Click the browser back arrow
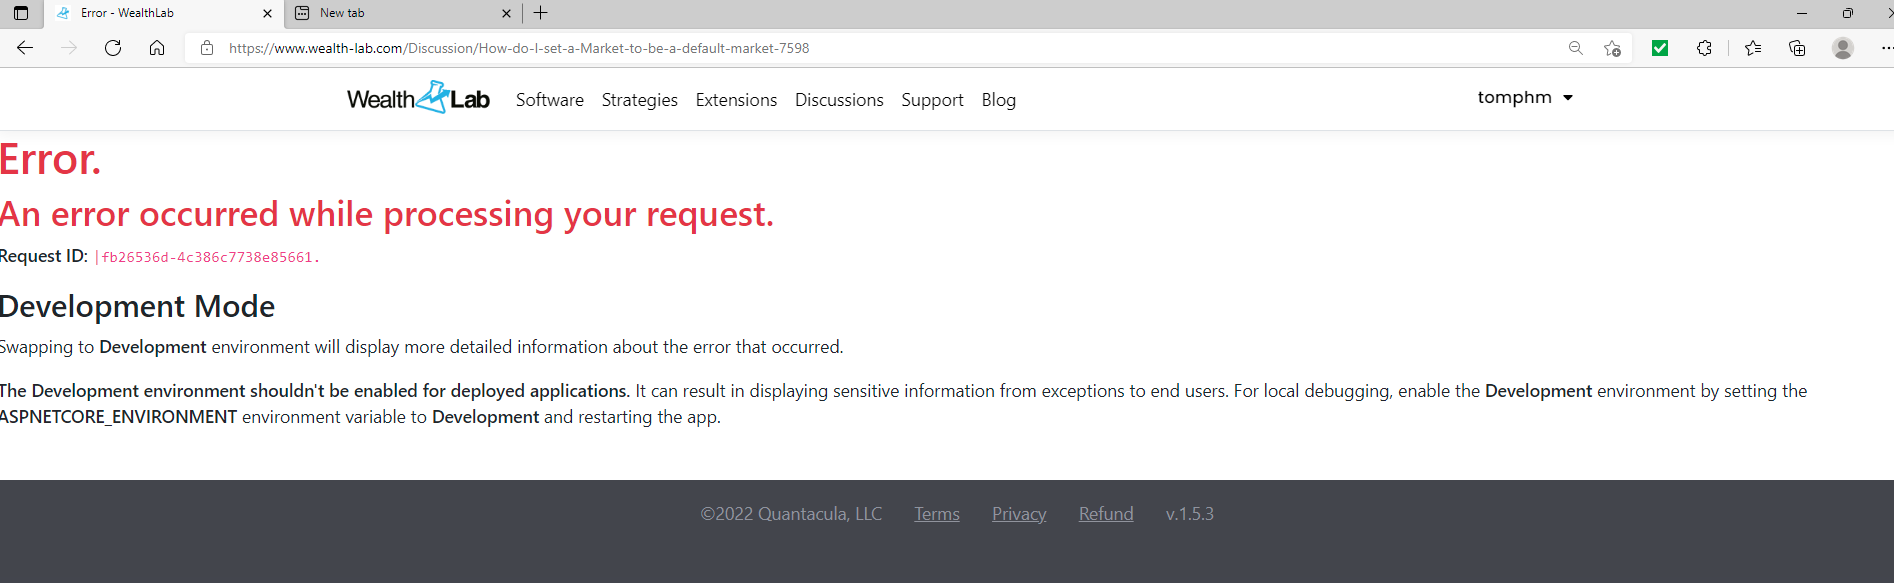The height and width of the screenshot is (583, 1894). coord(25,48)
